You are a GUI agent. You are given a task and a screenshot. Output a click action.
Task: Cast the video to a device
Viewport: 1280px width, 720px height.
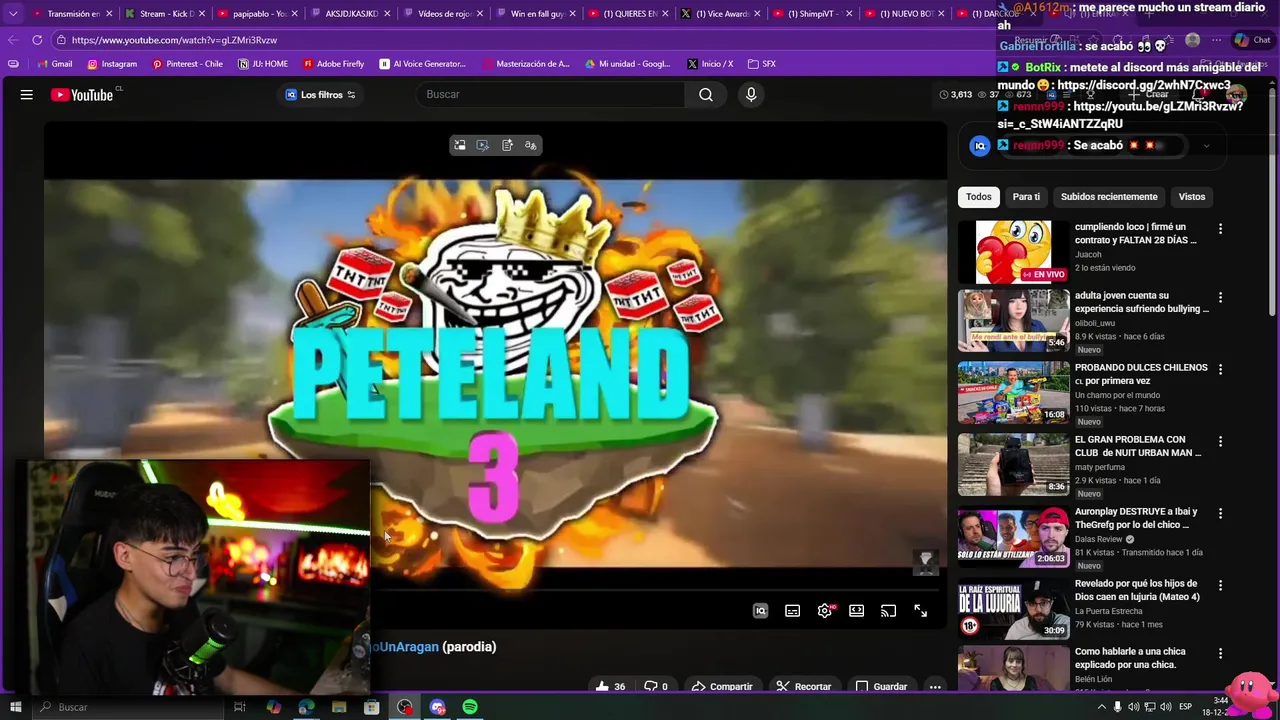point(888,611)
